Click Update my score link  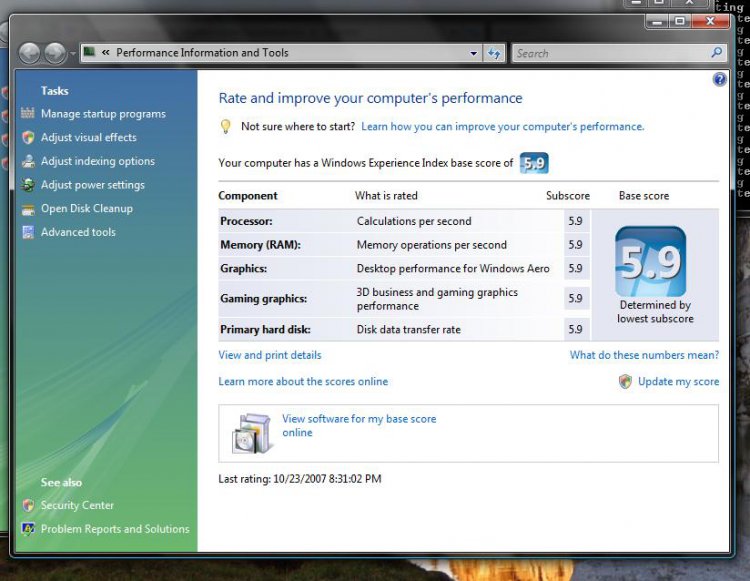678,382
